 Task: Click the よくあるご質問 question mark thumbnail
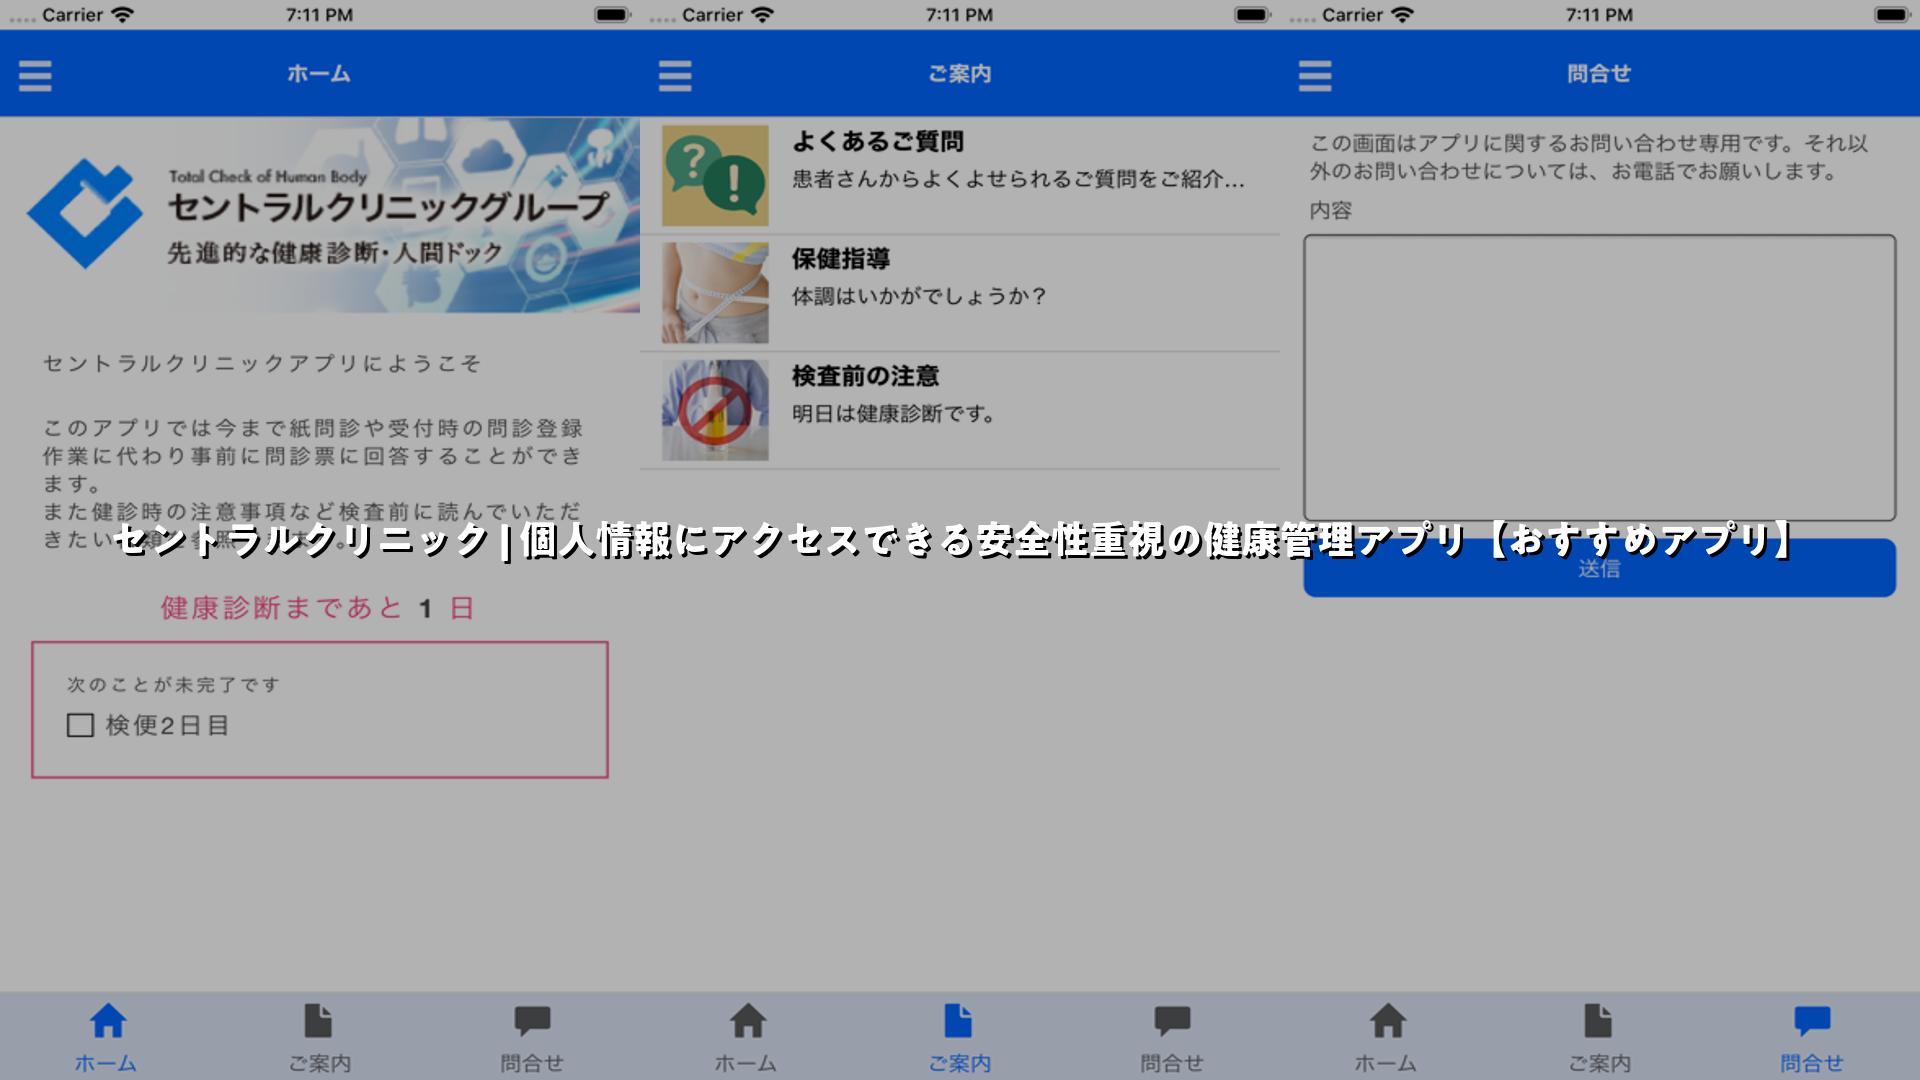pos(715,175)
